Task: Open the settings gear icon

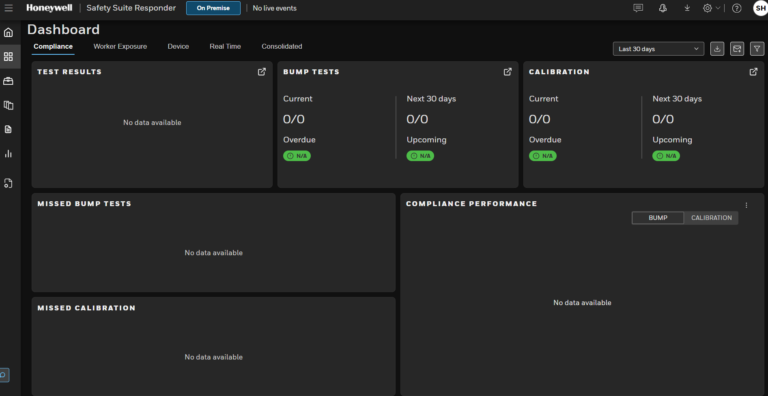Action: (707, 8)
